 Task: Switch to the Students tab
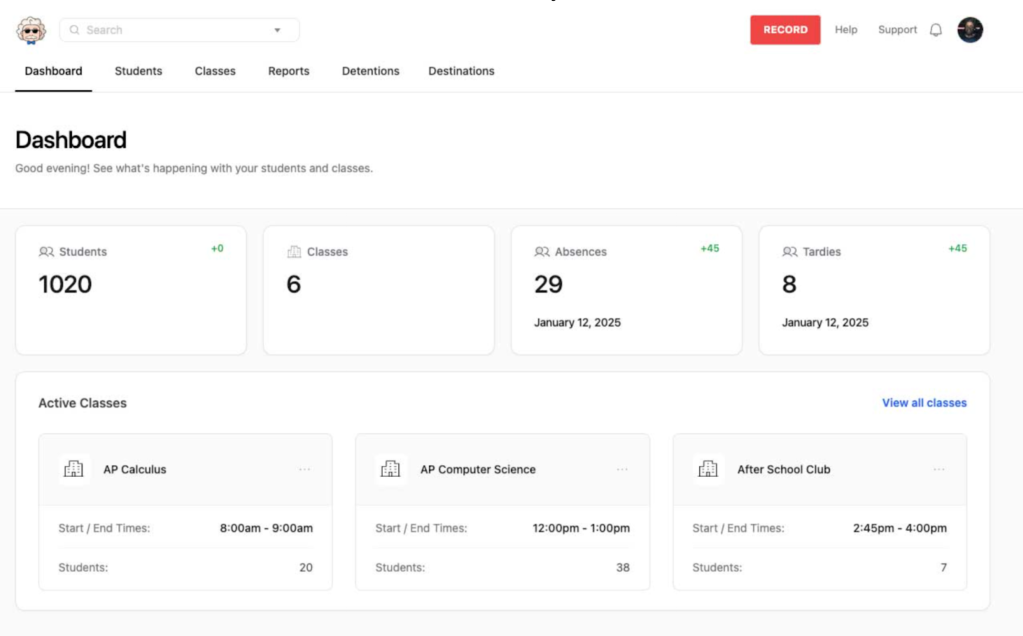[x=138, y=71]
